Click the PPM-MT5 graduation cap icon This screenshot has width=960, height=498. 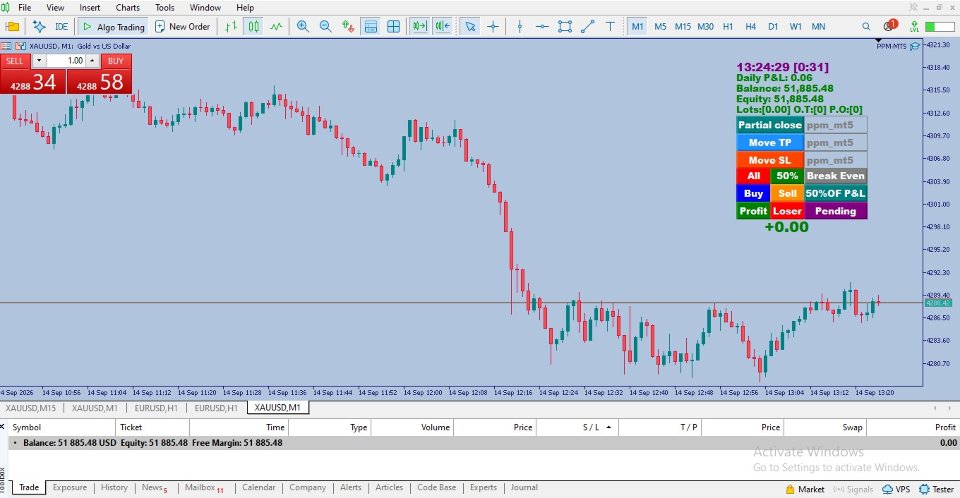(915, 46)
